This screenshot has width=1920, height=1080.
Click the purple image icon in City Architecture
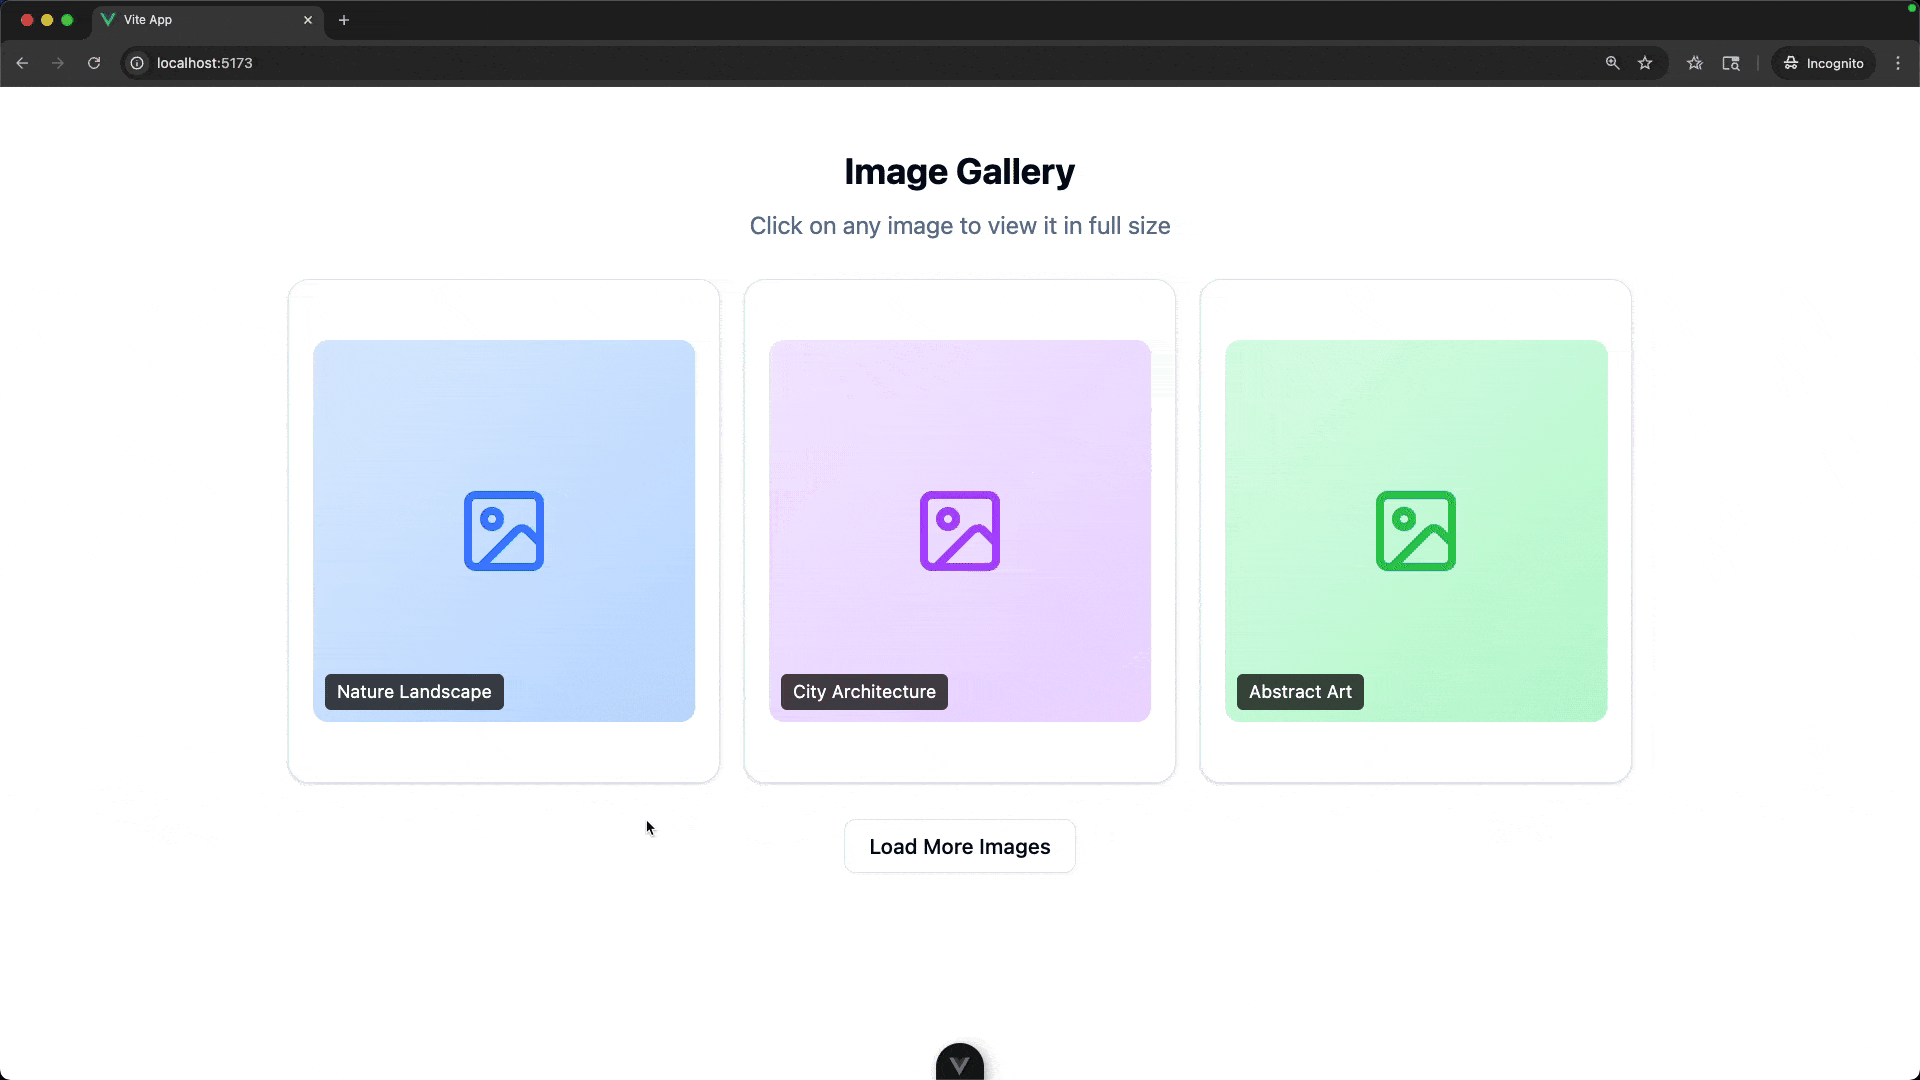point(960,531)
